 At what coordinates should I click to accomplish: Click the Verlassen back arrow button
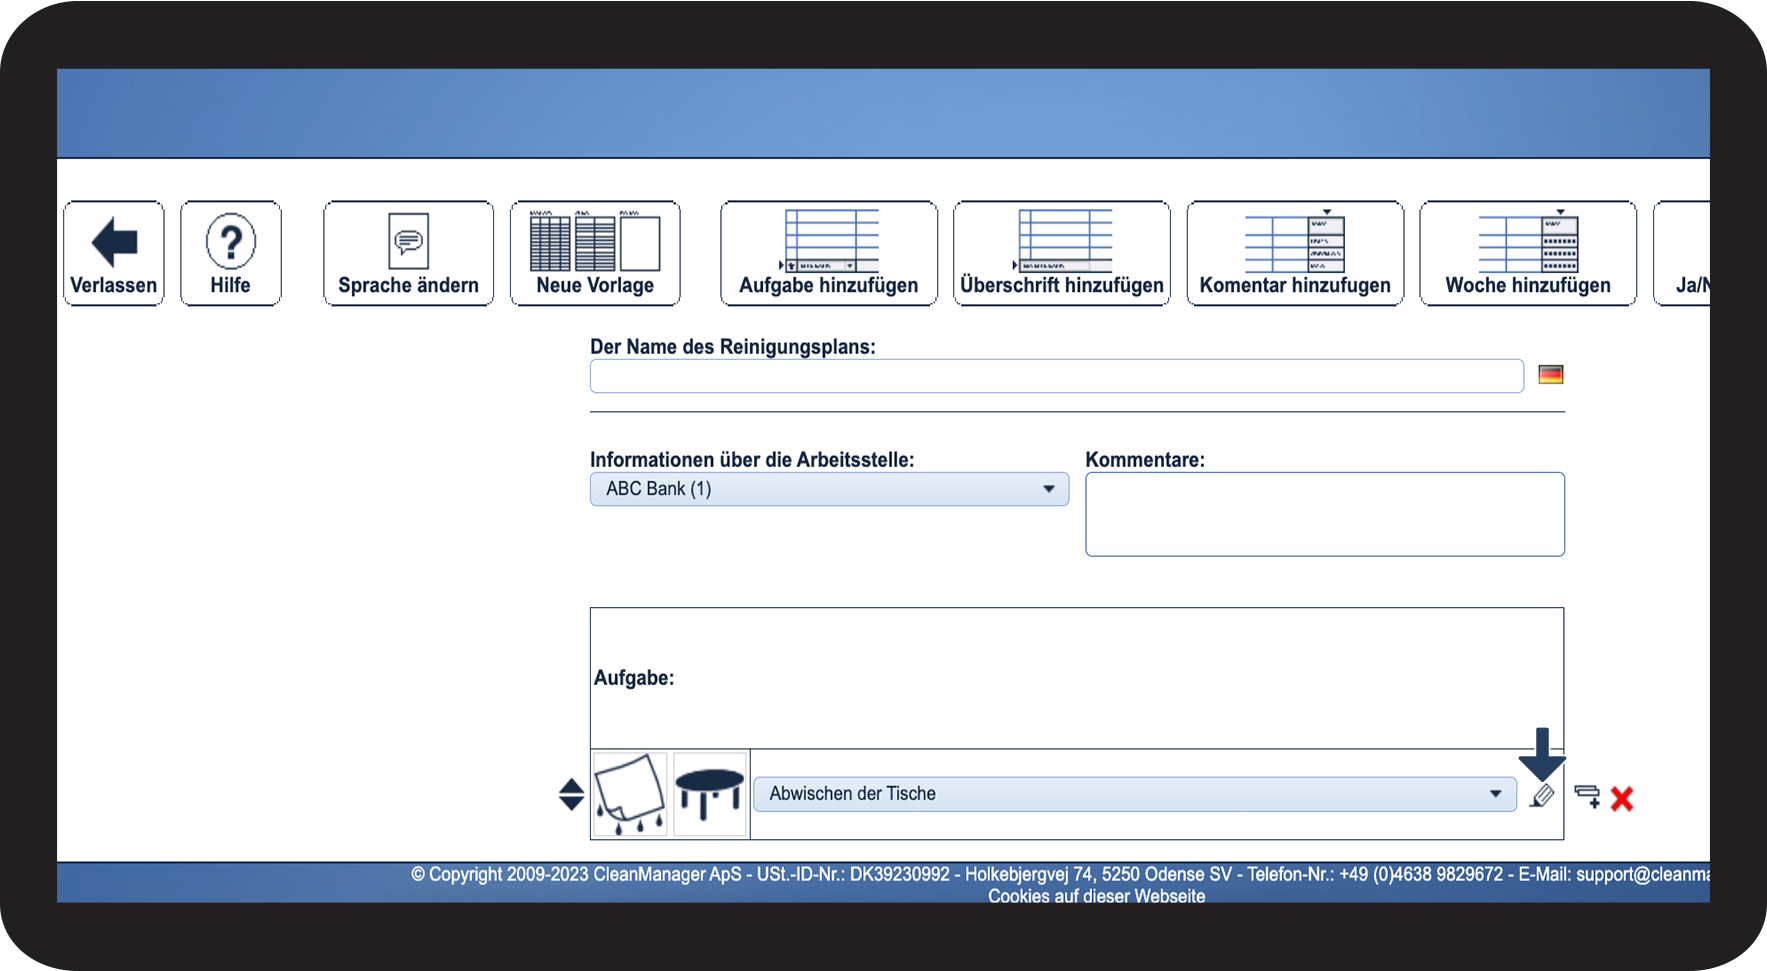click(114, 253)
